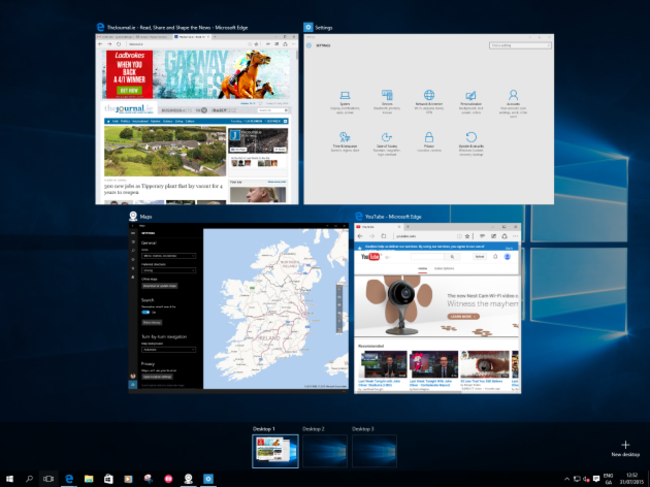Click the YouTube notifications bell
This screenshot has width=650, height=487.
(495, 257)
